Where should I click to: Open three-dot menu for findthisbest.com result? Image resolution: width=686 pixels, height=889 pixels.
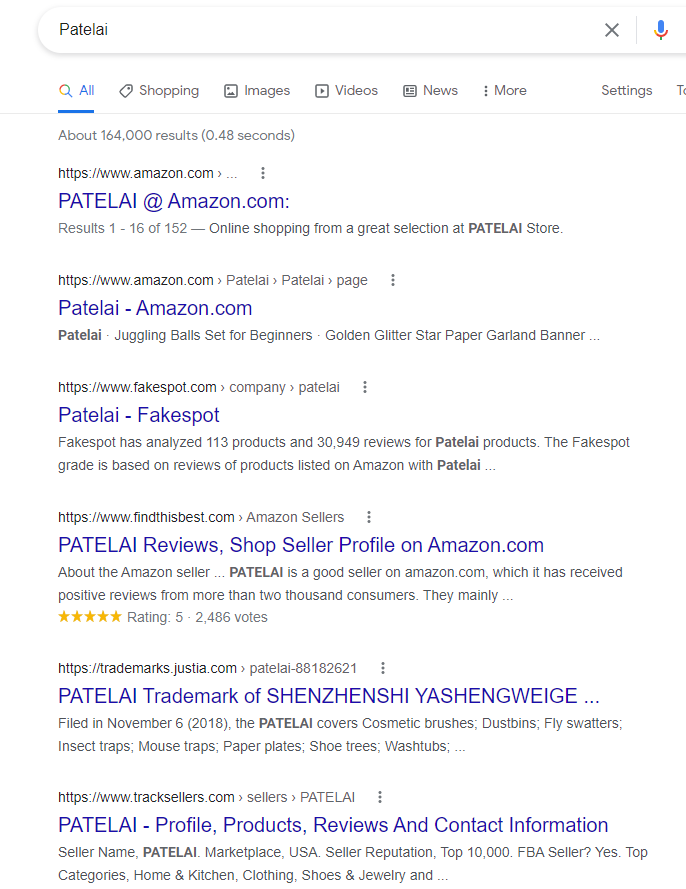point(369,517)
